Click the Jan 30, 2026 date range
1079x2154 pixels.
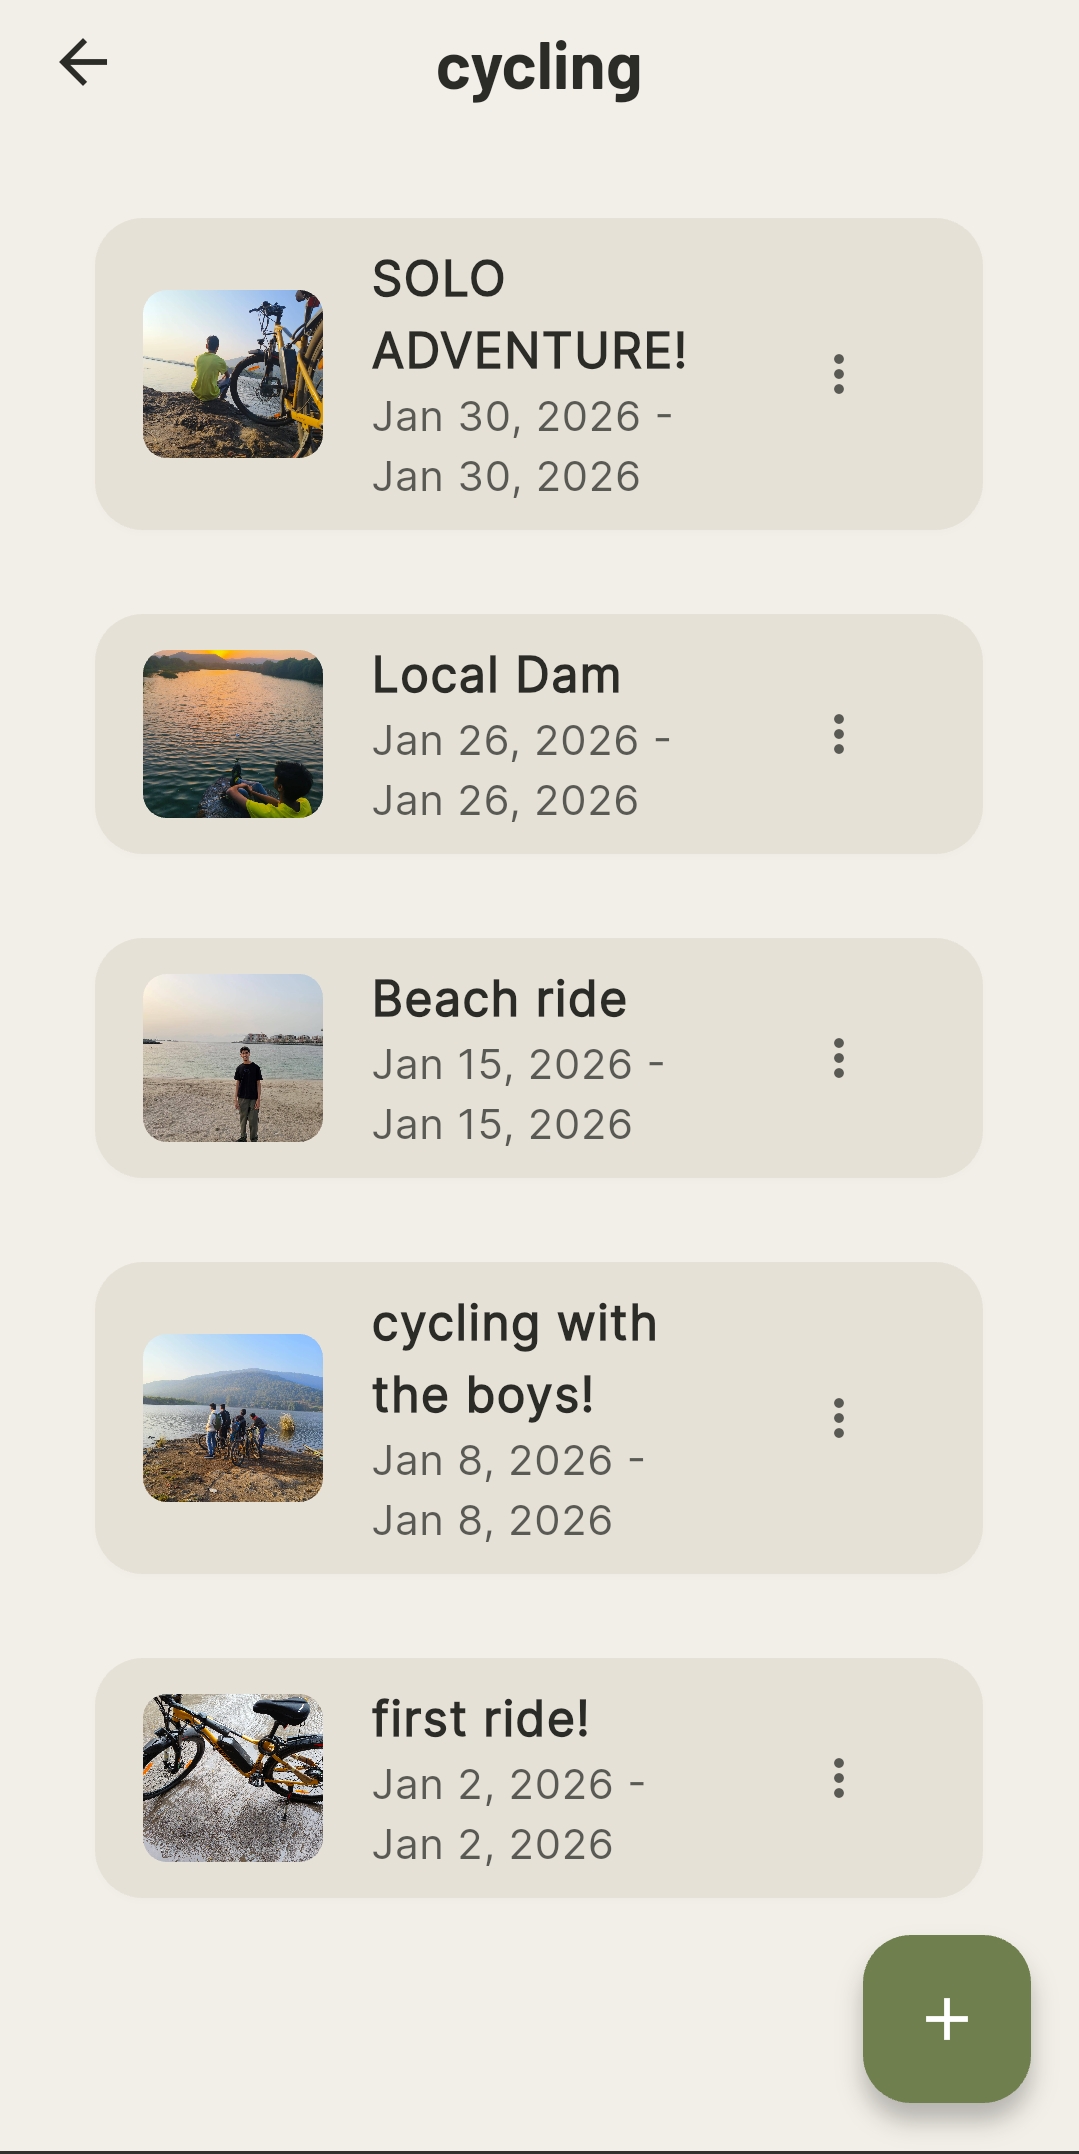coord(520,447)
